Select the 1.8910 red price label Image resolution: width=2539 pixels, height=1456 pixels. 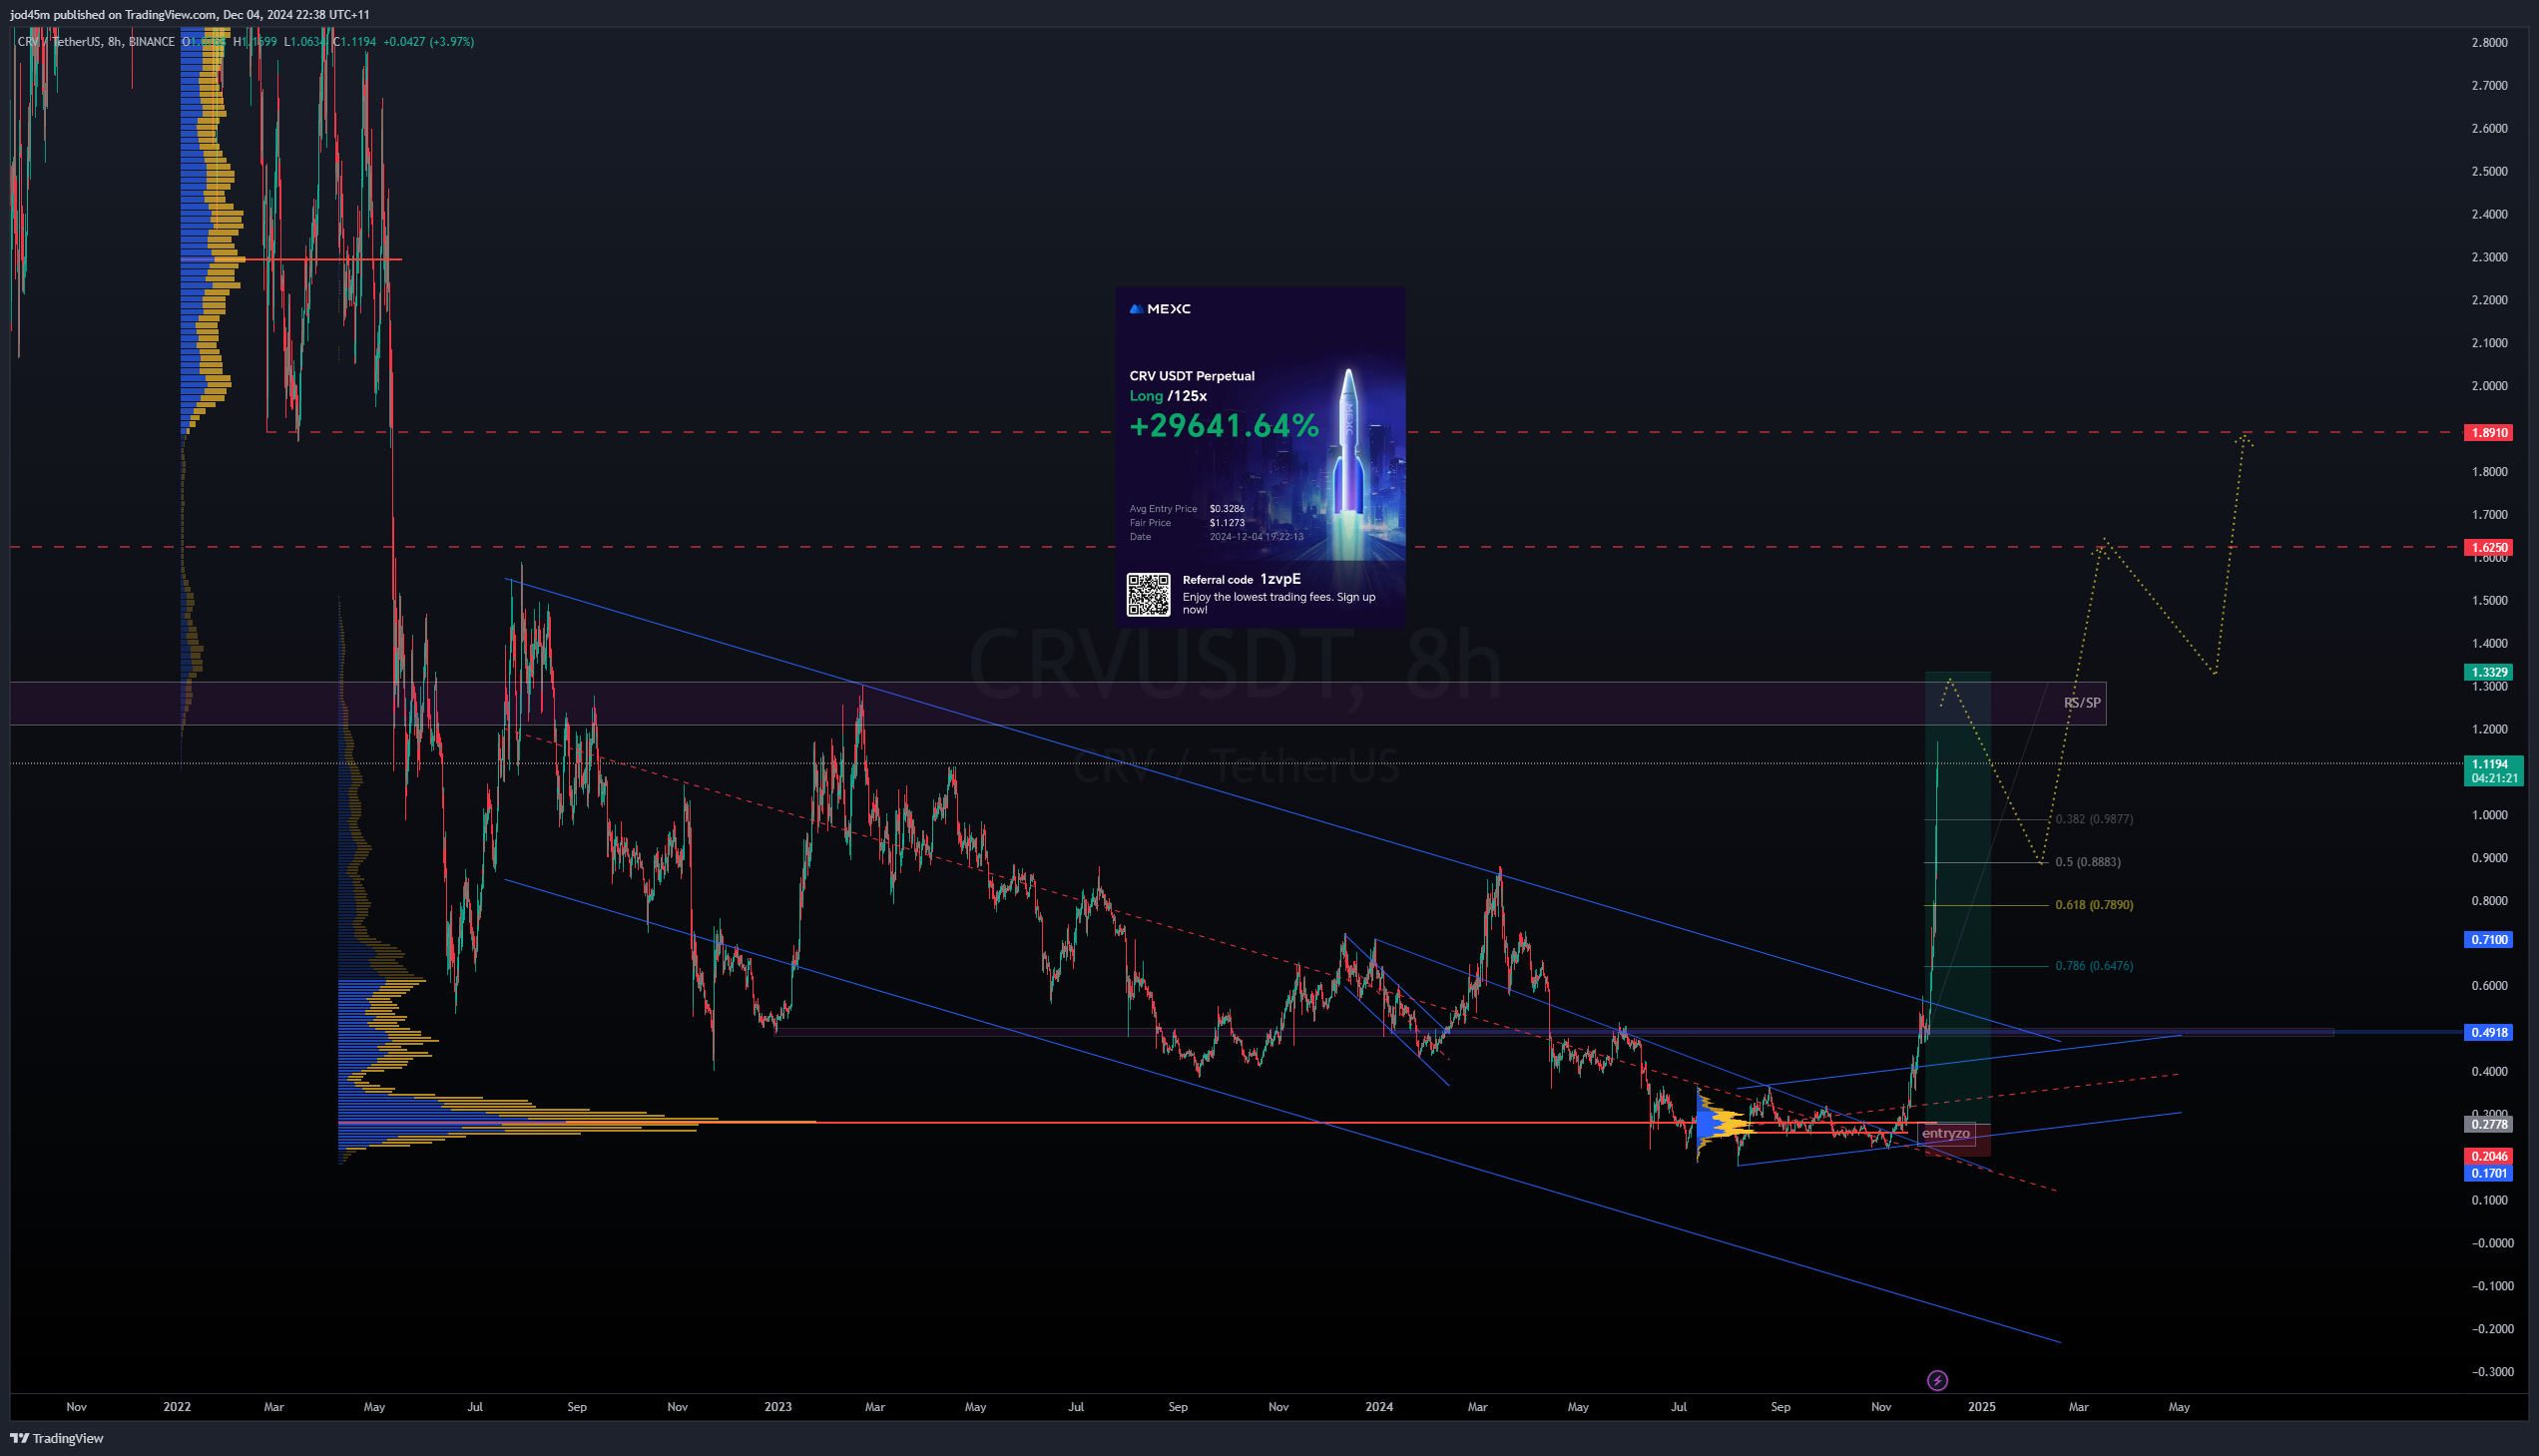(2489, 433)
